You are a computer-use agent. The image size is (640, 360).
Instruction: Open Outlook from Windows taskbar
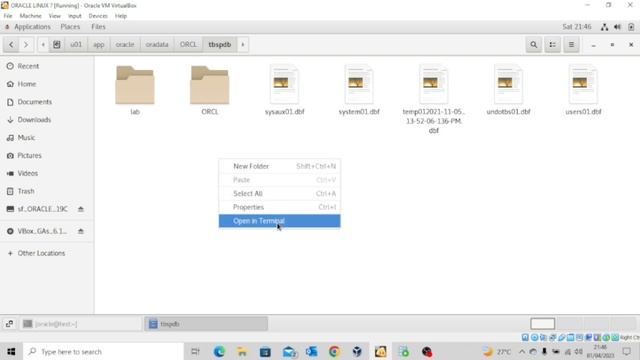click(311, 351)
